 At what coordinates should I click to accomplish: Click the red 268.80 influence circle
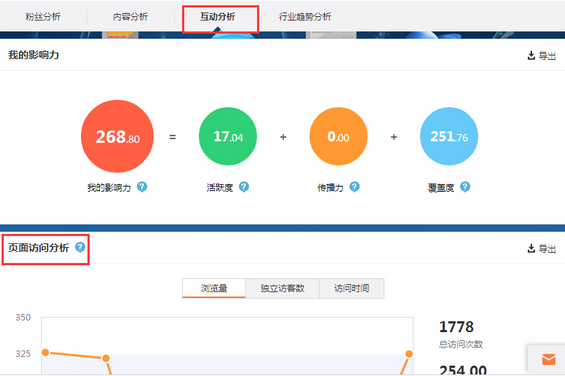click(117, 136)
